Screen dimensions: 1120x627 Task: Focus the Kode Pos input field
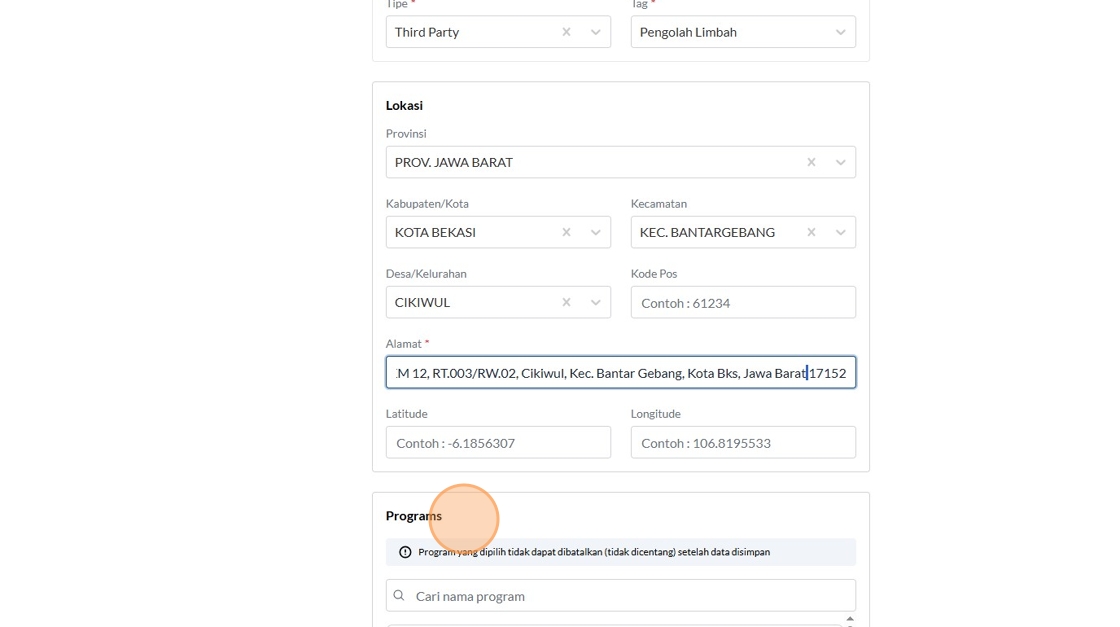tap(743, 302)
